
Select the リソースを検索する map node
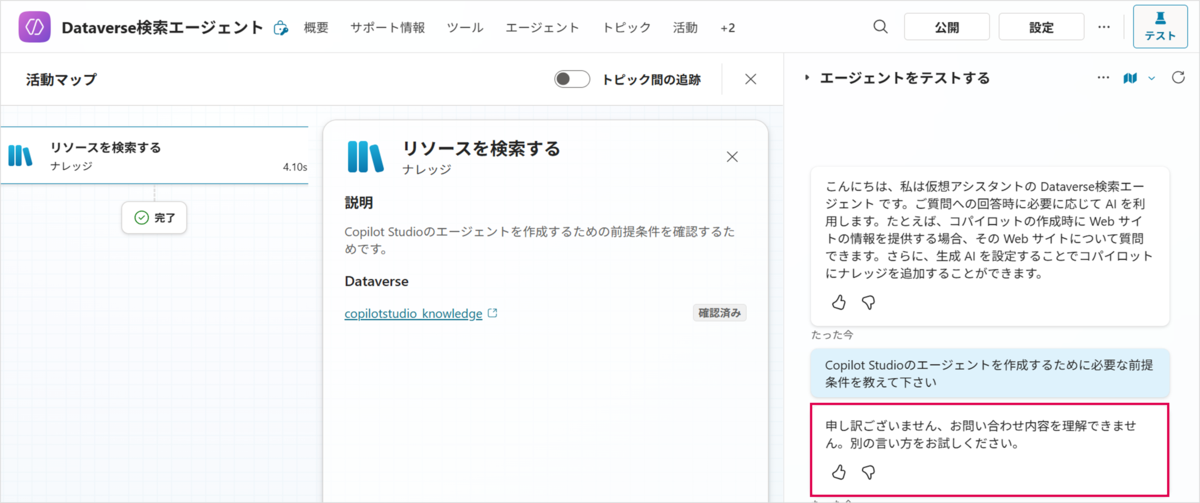tap(154, 155)
